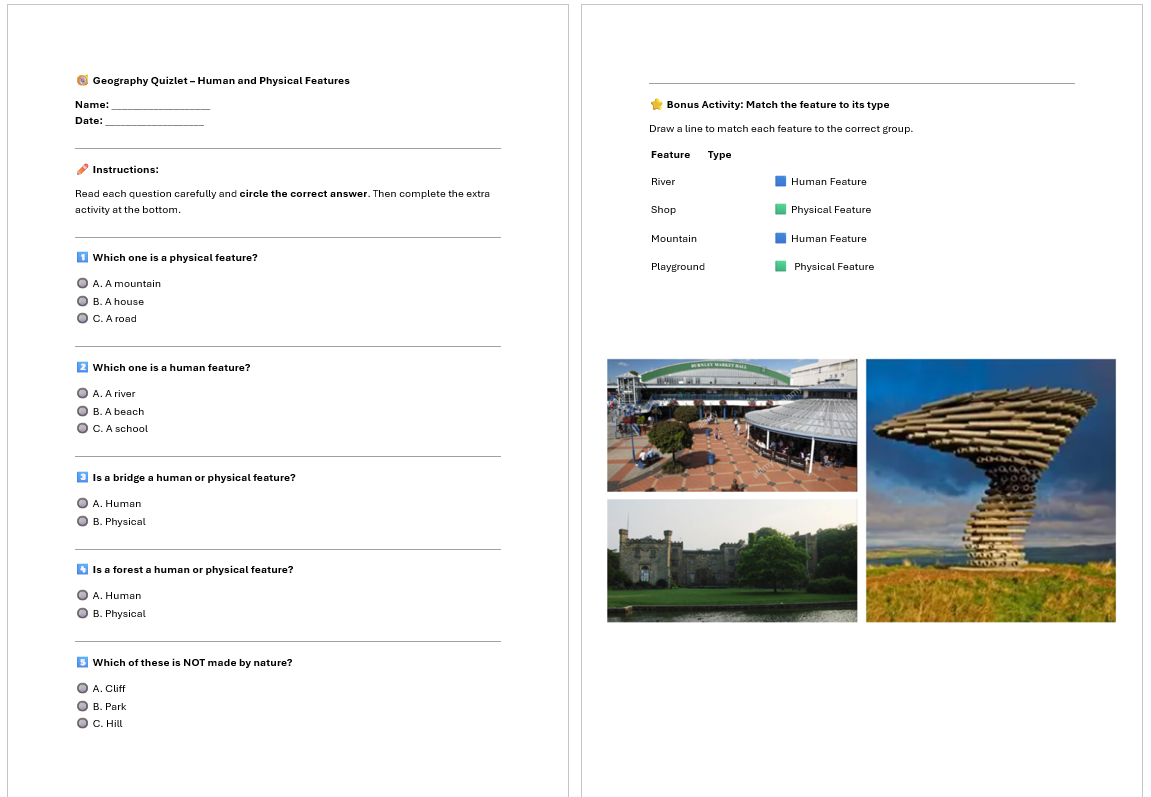The width and height of the screenshot is (1151, 797).
Task: Click the pencil icon next to Instructions
Action: [82, 169]
